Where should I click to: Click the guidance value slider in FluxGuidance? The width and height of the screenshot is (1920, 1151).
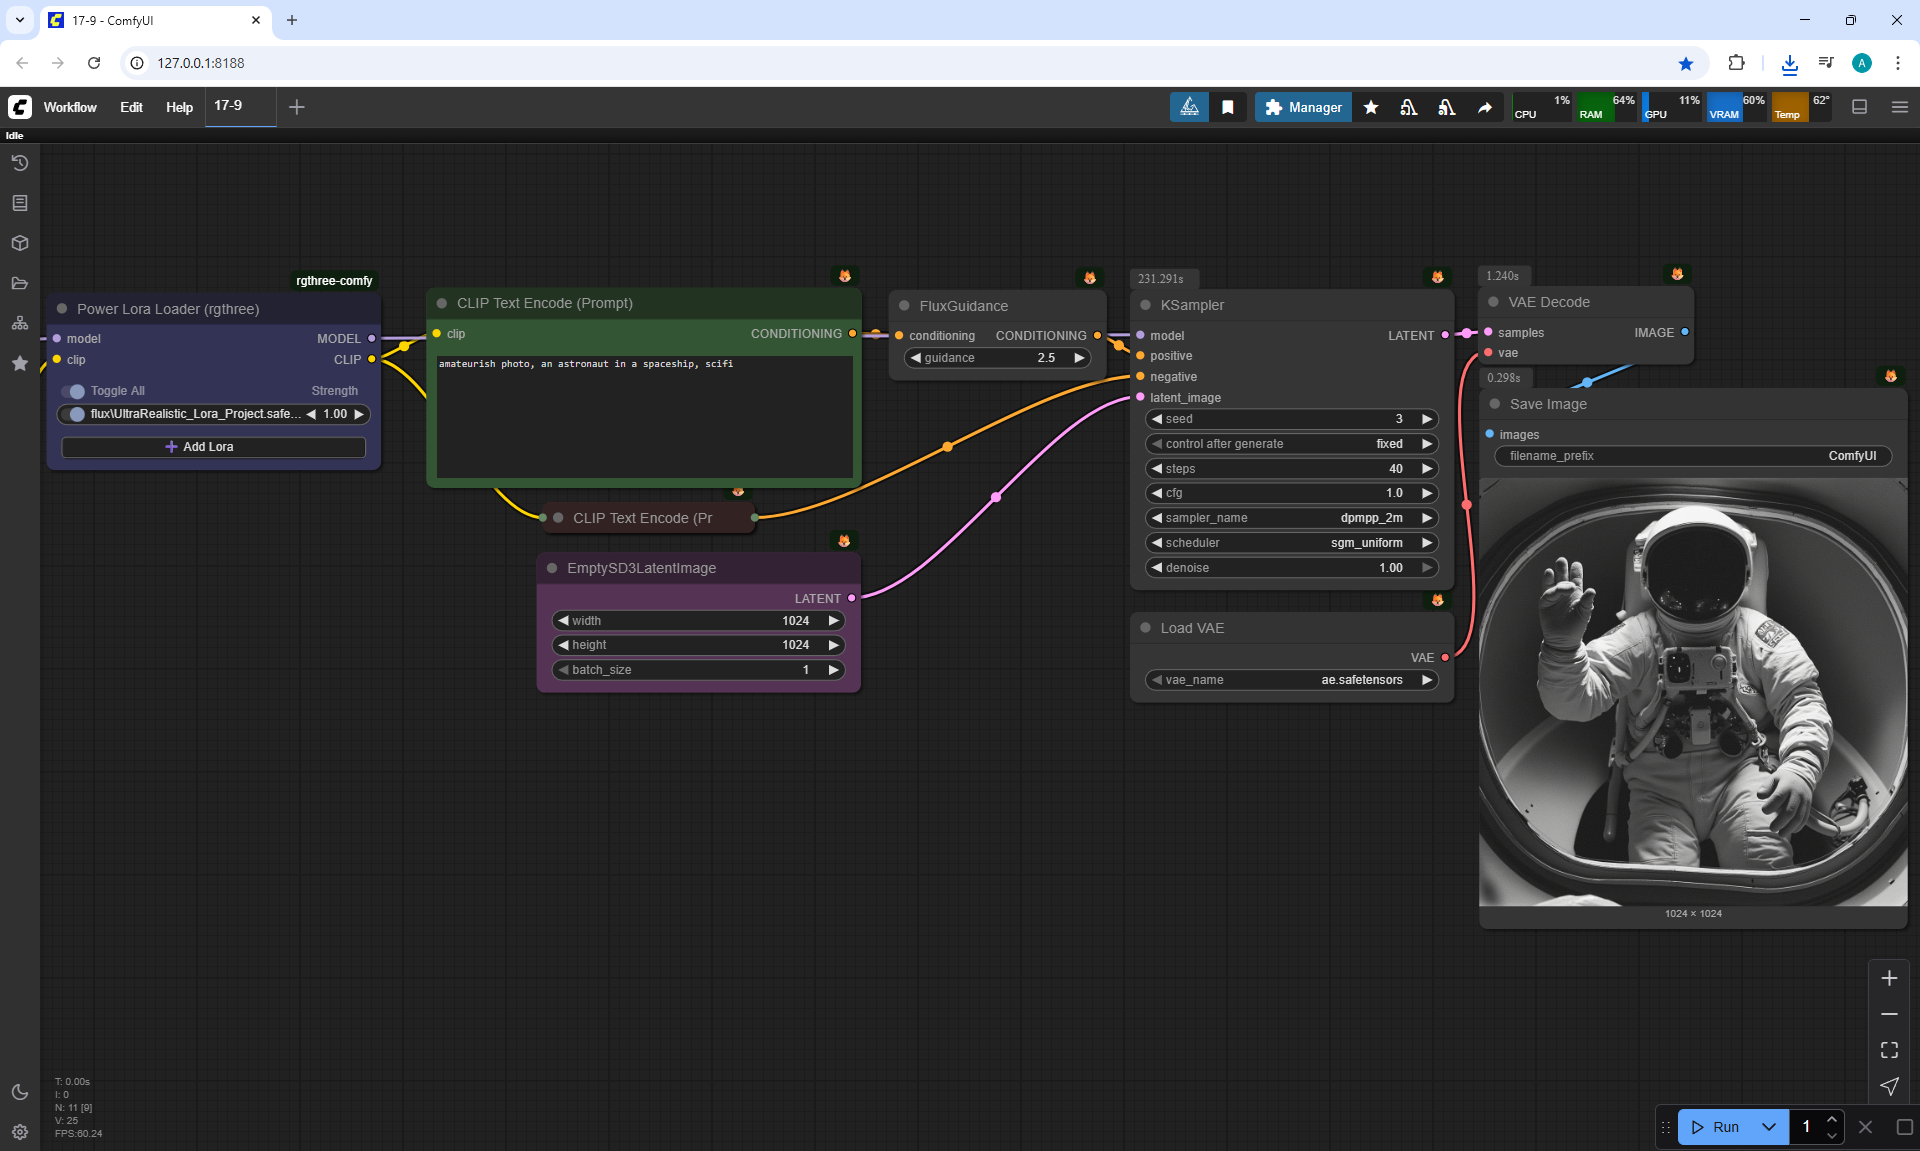[997, 358]
